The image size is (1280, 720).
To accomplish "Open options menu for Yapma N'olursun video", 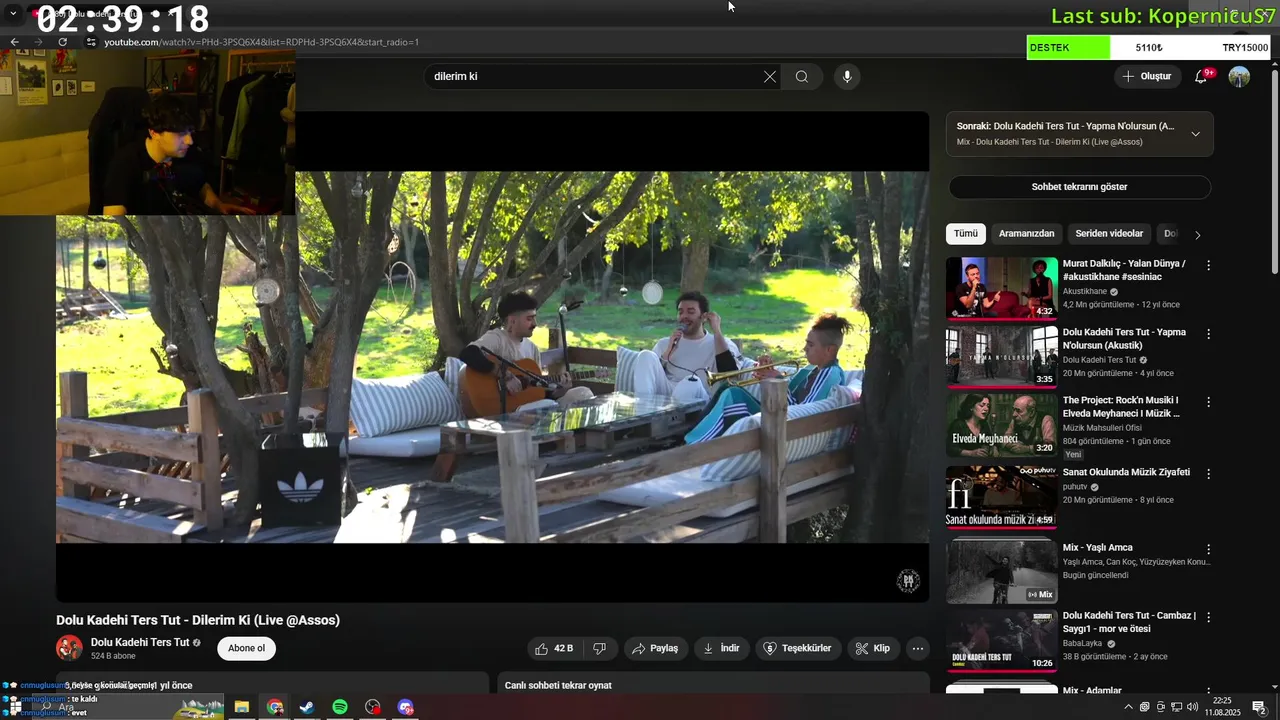I will pyautogui.click(x=1208, y=334).
